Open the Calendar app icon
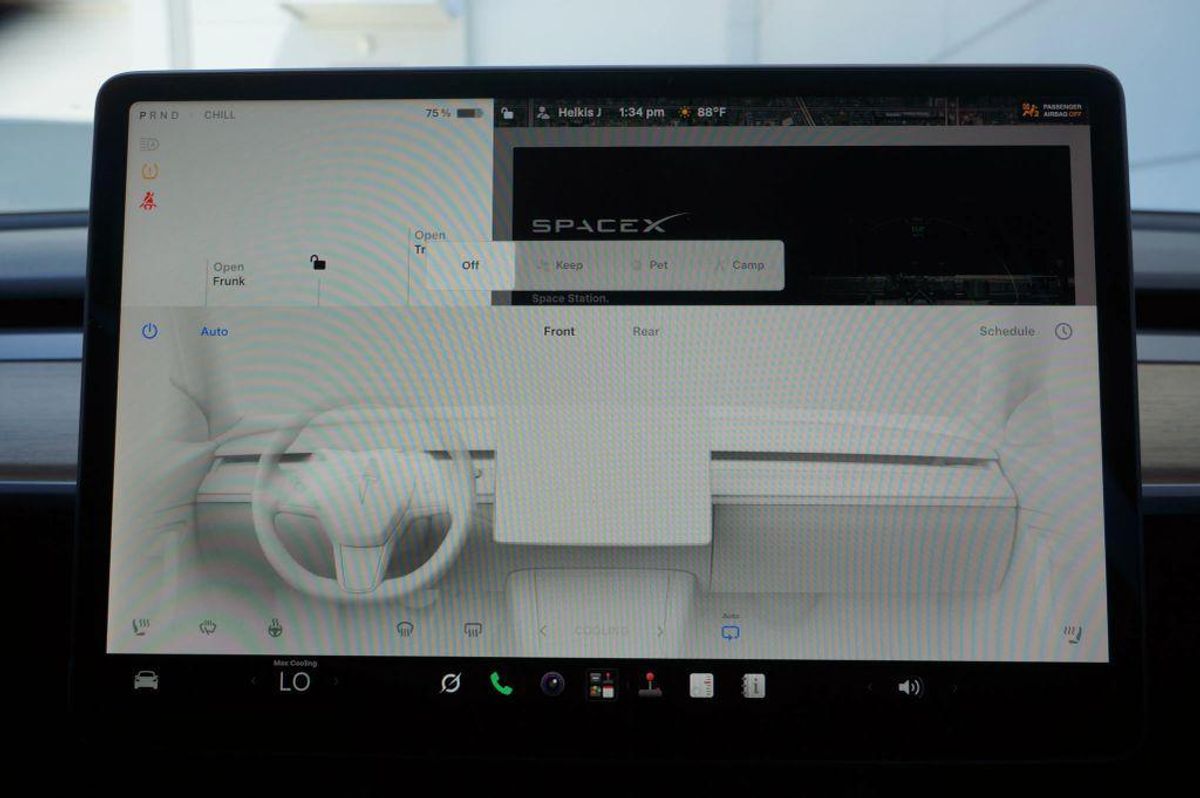Viewport: 1200px width, 798px height. pos(702,685)
